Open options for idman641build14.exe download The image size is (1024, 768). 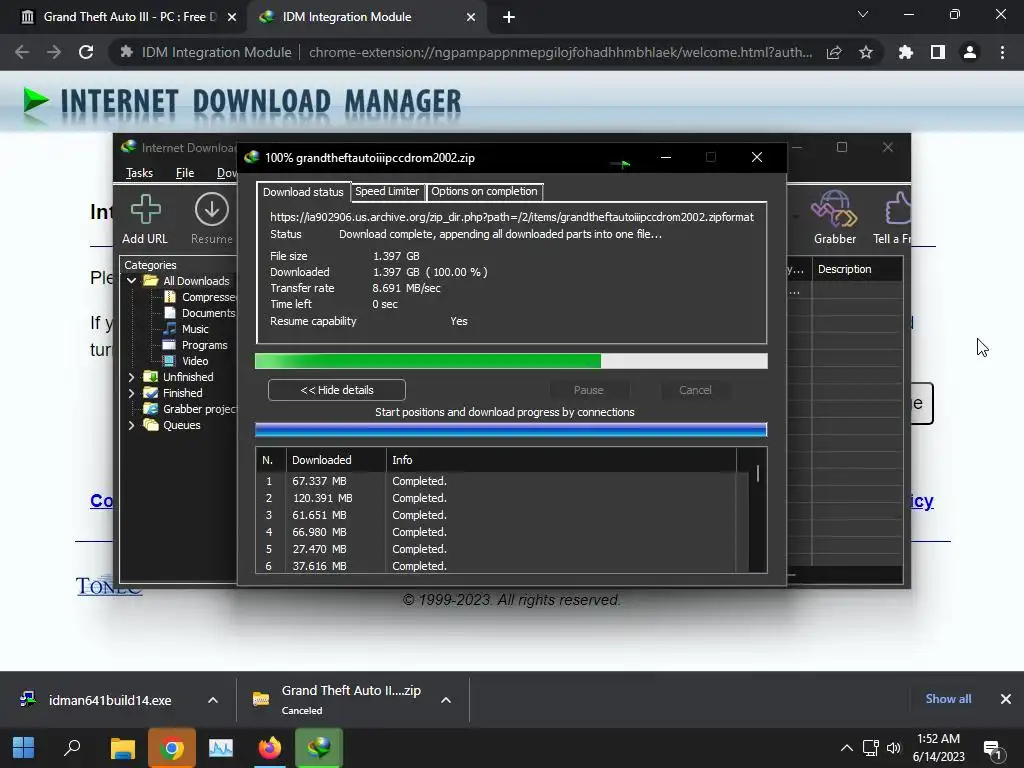click(x=213, y=700)
